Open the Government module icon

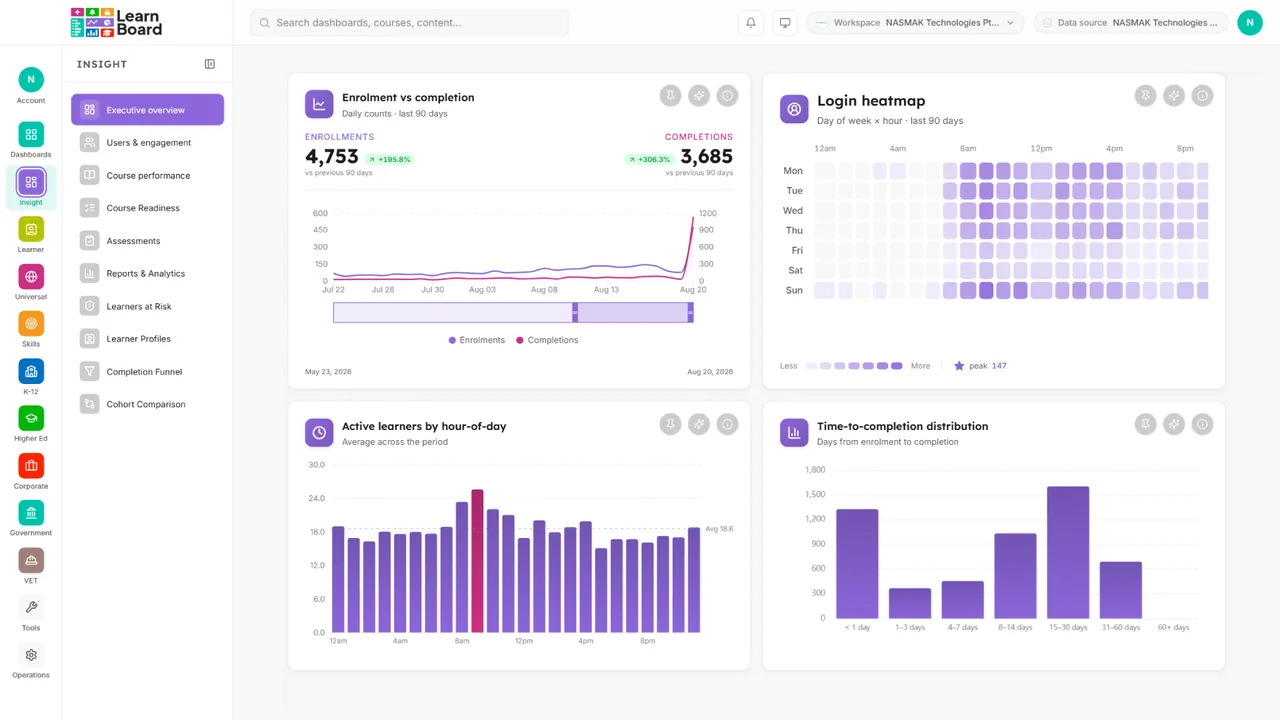31,513
